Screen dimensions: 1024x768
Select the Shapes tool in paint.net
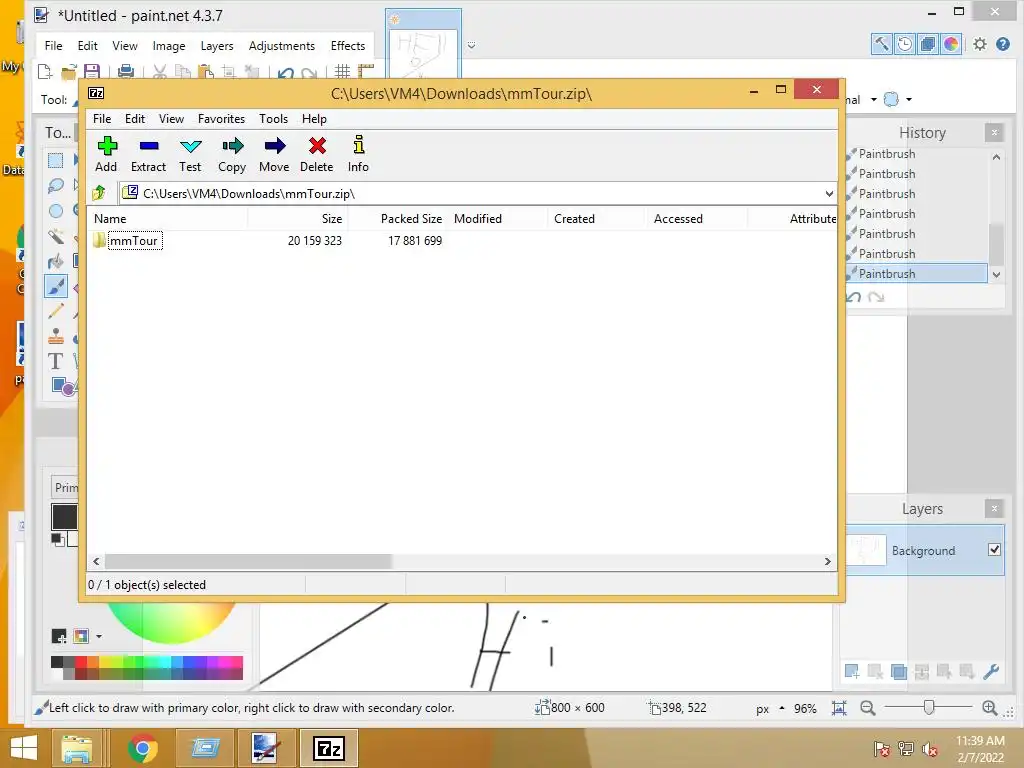(x=61, y=387)
